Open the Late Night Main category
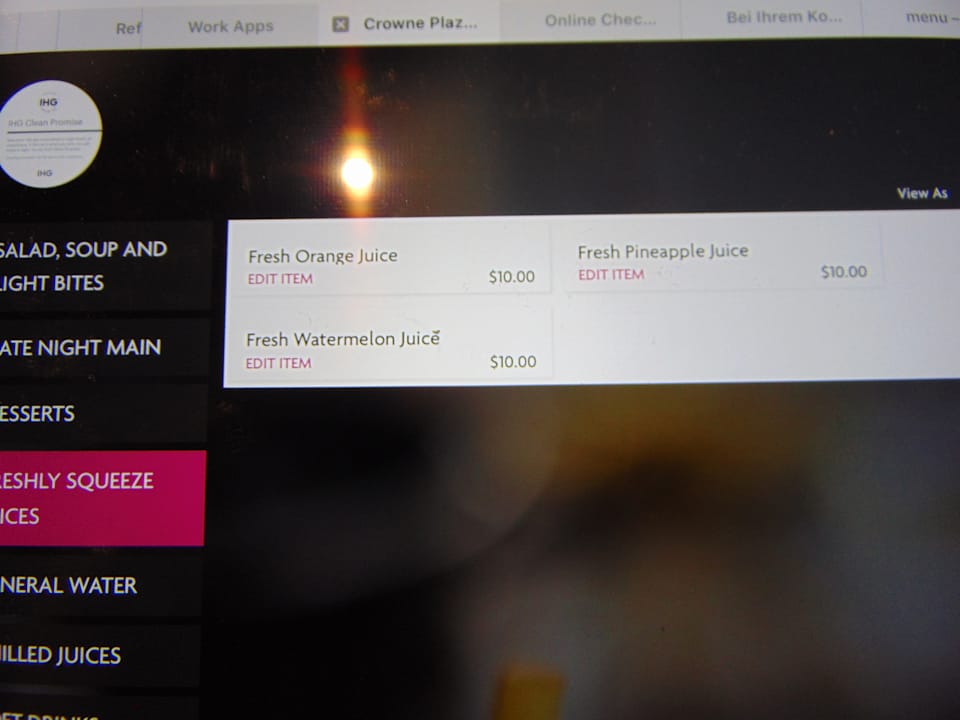This screenshot has height=720, width=960. pos(103,348)
